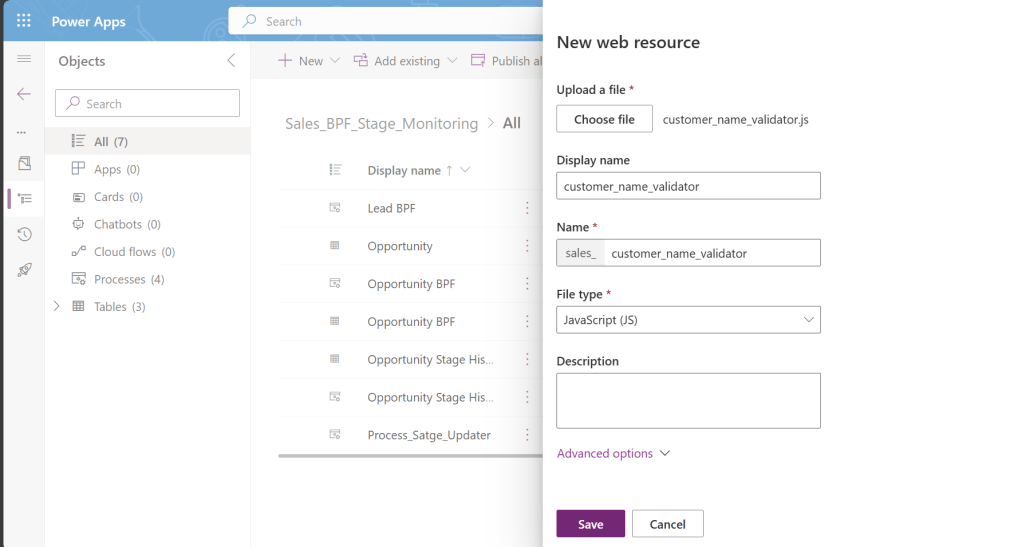Image resolution: width=1022 pixels, height=547 pixels.
Task: Click into the Description text box
Action: tap(688, 400)
